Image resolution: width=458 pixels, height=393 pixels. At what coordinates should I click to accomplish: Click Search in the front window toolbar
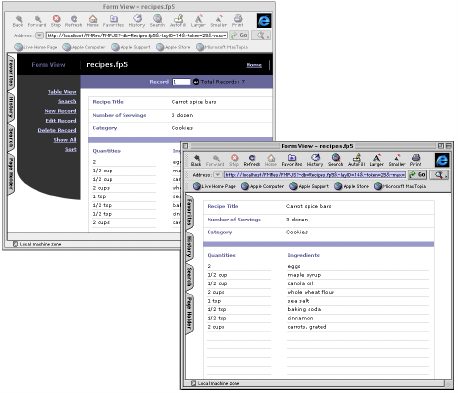pos(336,160)
